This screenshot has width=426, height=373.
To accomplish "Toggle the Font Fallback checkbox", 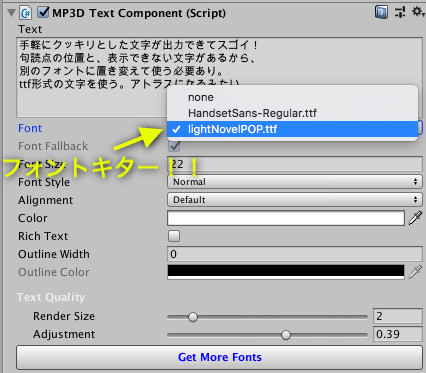I will click(174, 146).
